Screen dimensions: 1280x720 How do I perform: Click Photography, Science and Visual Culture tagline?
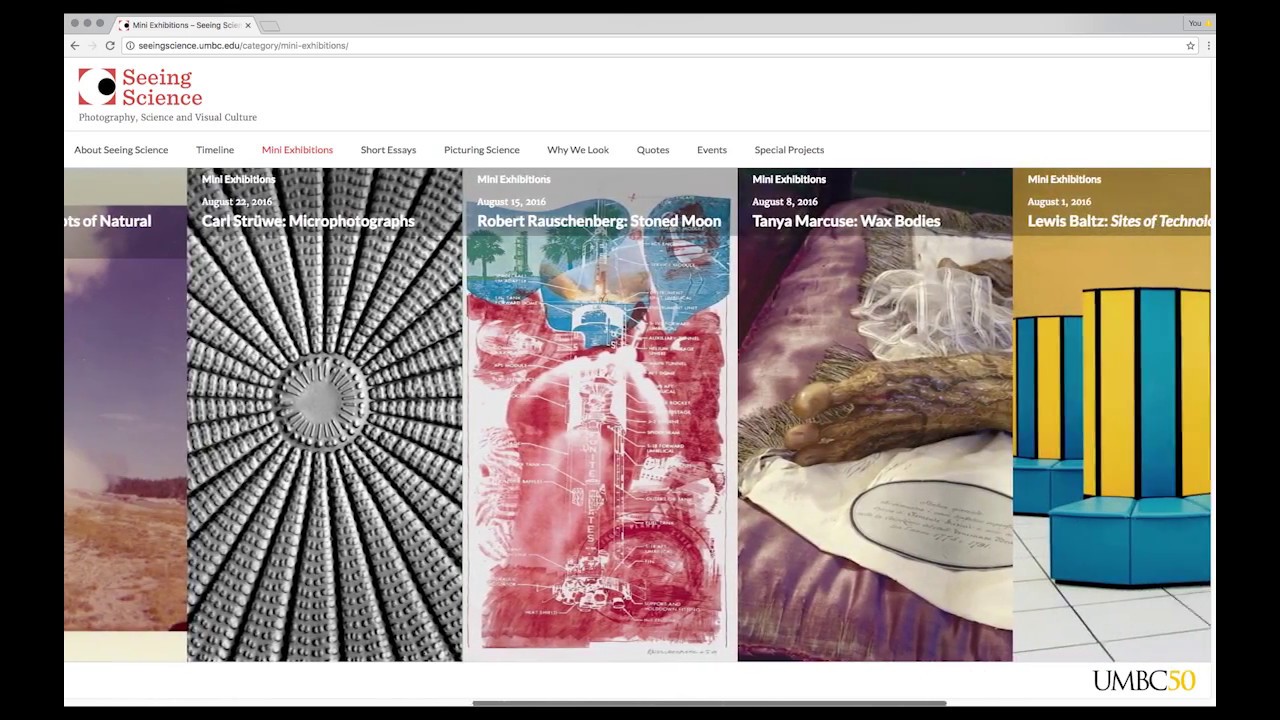(168, 117)
